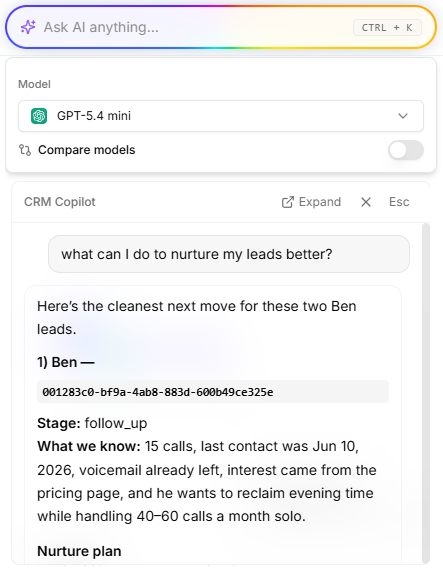This screenshot has height=576, width=443.
Task: Click the Expand external-link icon
Action: (x=288, y=202)
